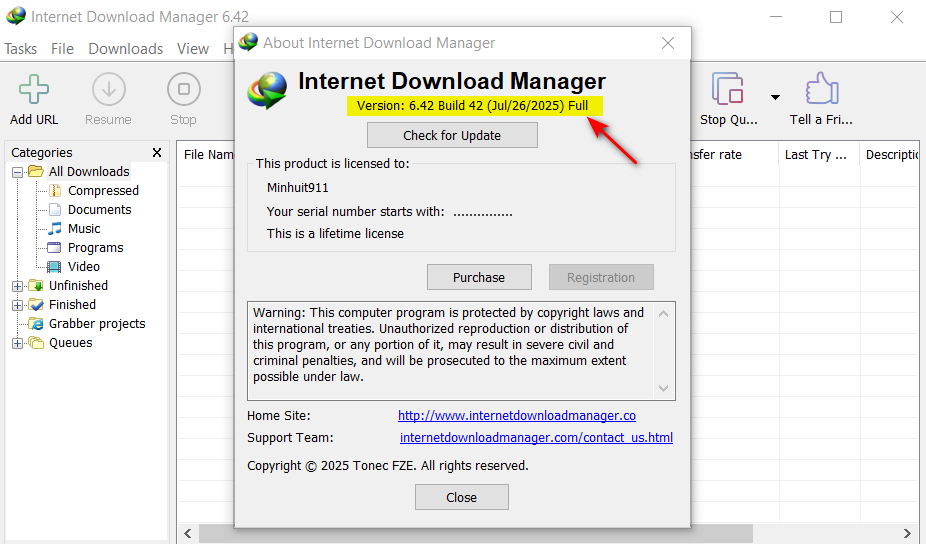Click the Compressed folder icon

point(54,190)
